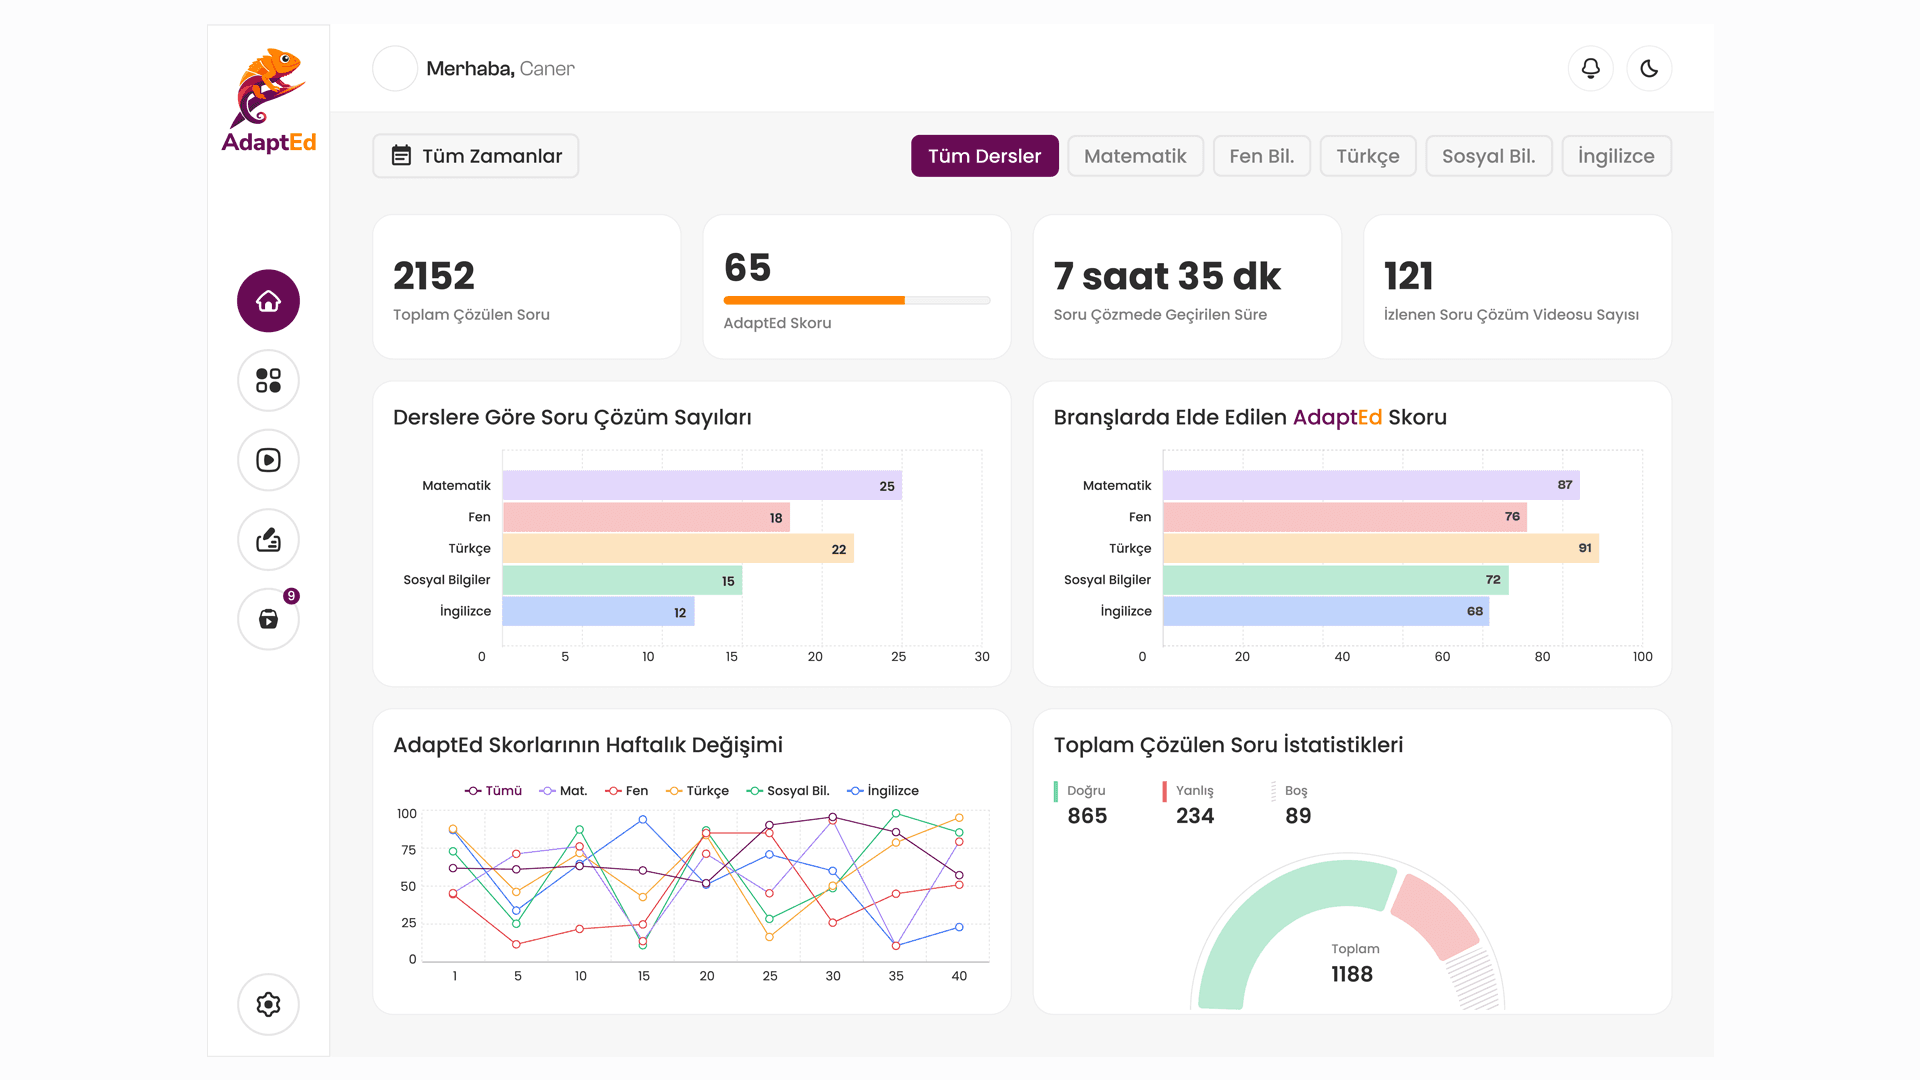Switch to the Sosyal Bil. tab

coord(1488,156)
